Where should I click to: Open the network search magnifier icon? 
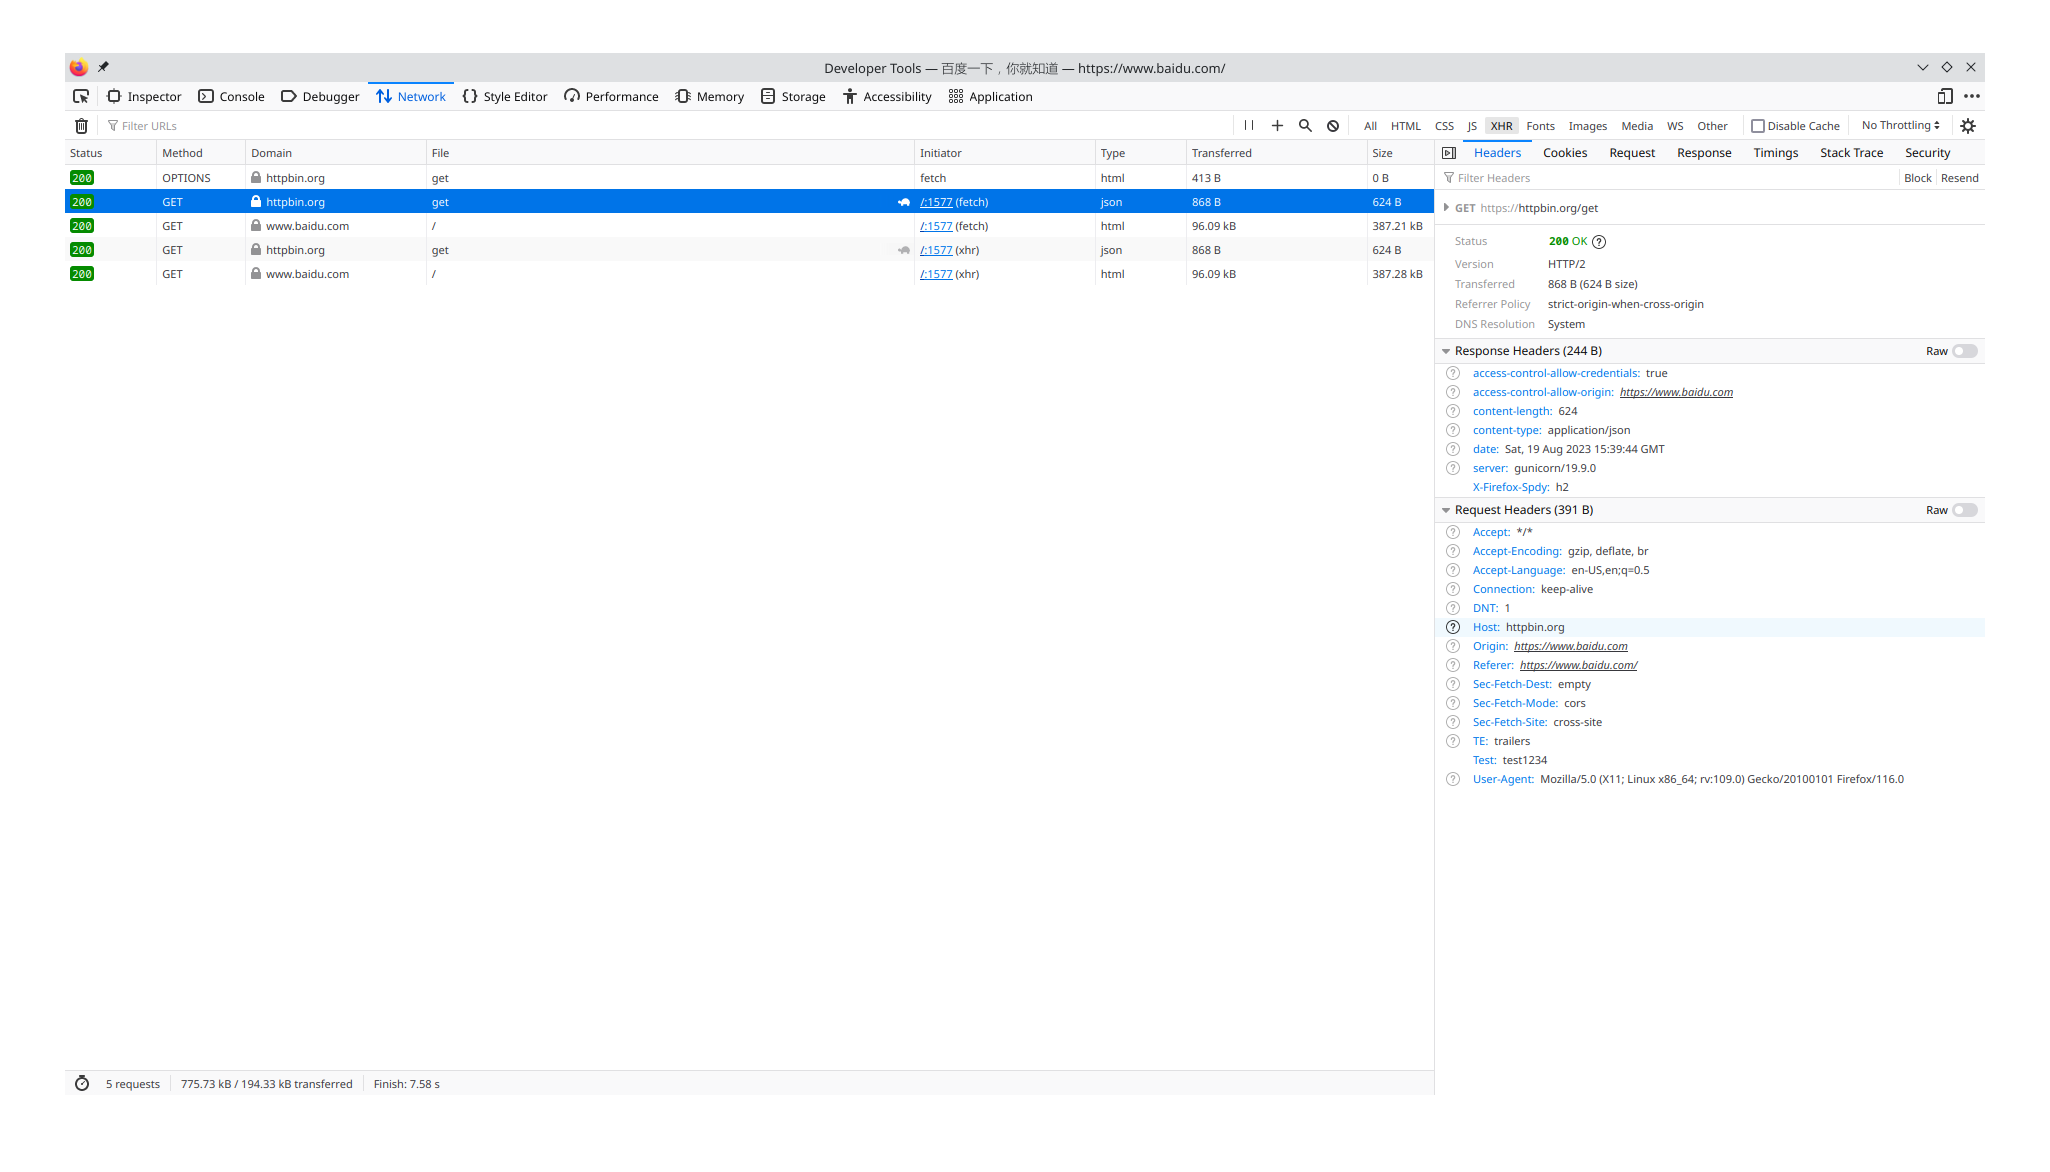click(x=1305, y=126)
